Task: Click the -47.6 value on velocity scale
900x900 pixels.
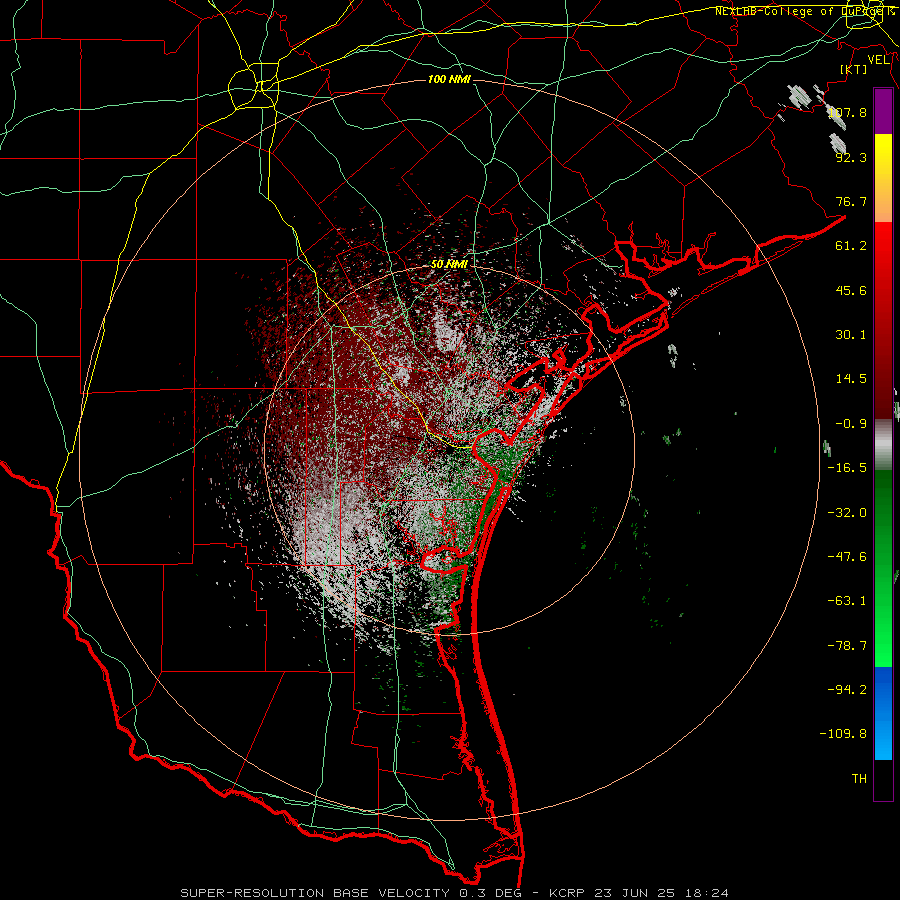Action: click(847, 557)
